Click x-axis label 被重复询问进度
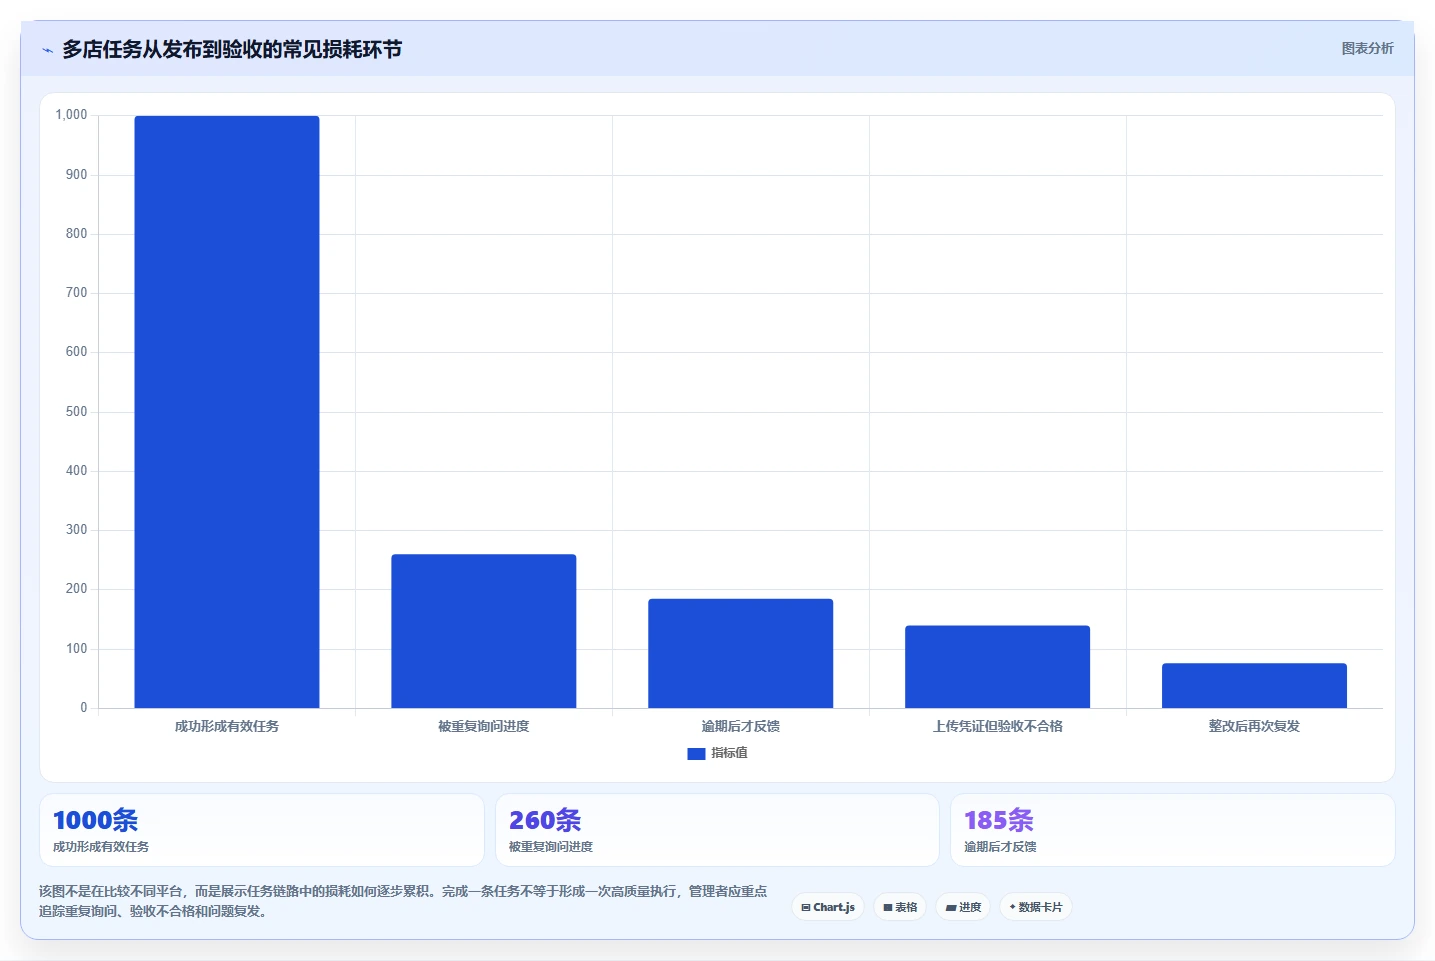Screen dimensions: 1435x961 (x=484, y=726)
